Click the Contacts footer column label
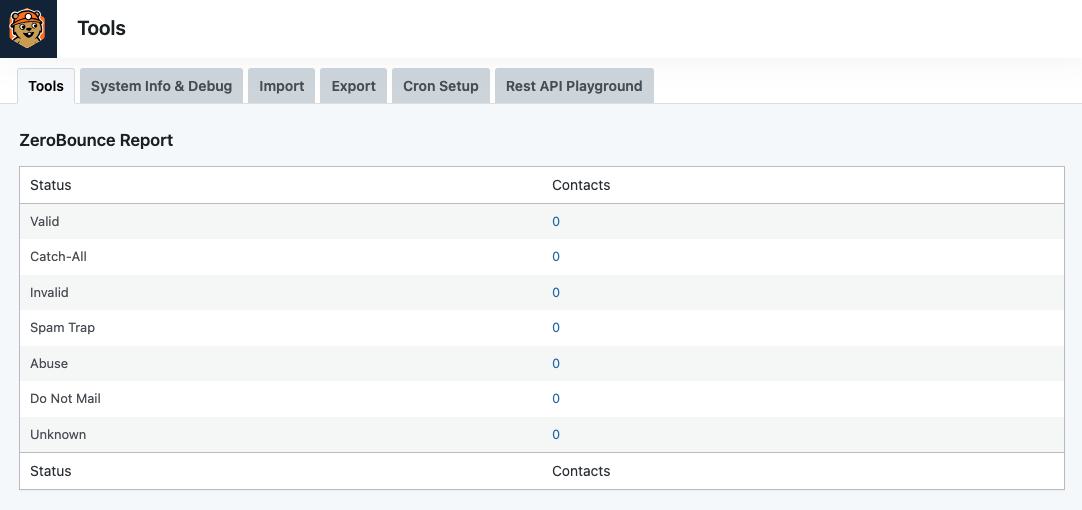This screenshot has height=510, width=1082. 581,471
